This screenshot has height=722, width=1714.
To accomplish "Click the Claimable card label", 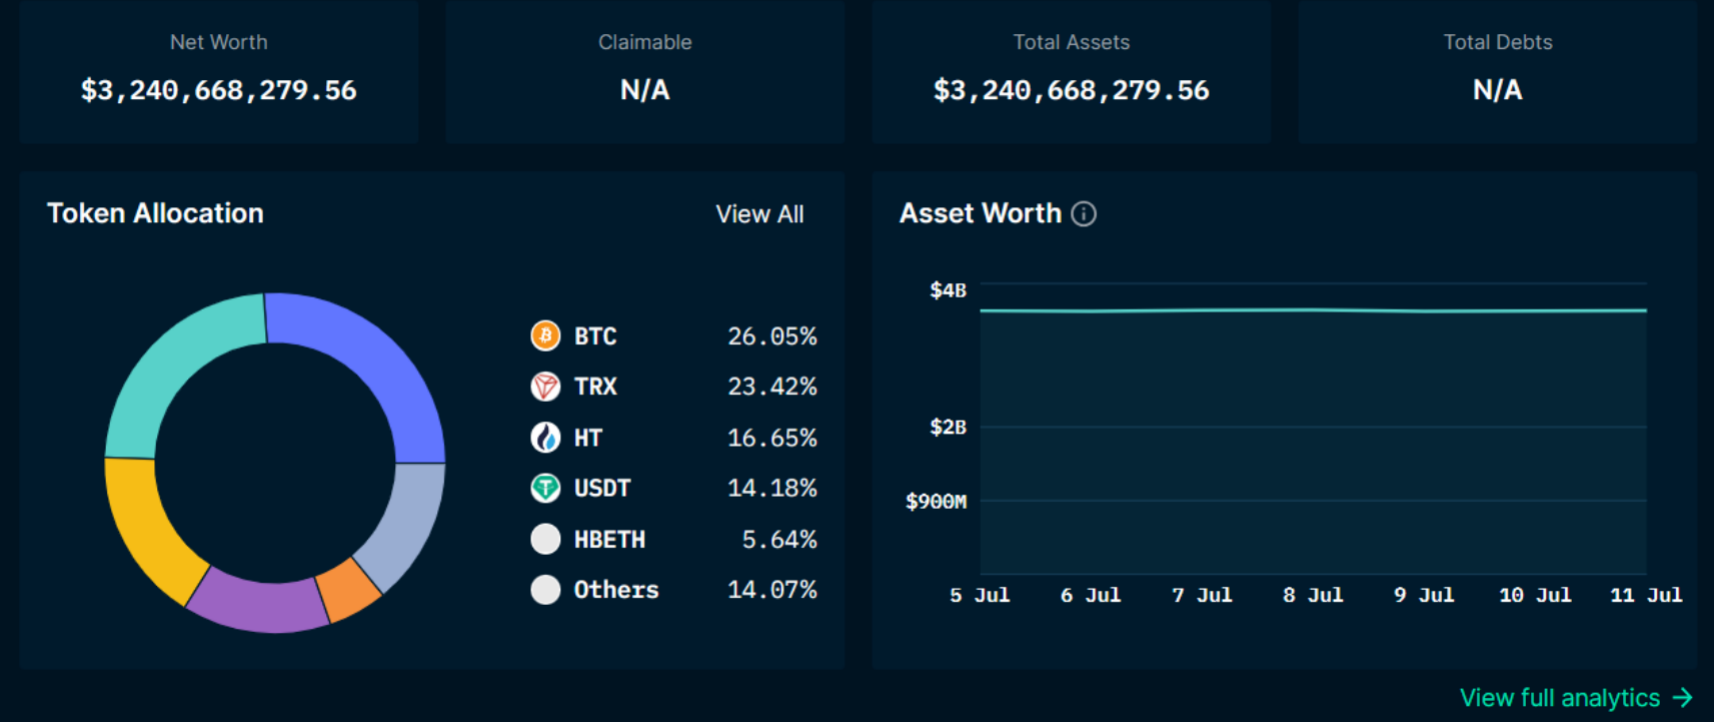I will tap(645, 42).
